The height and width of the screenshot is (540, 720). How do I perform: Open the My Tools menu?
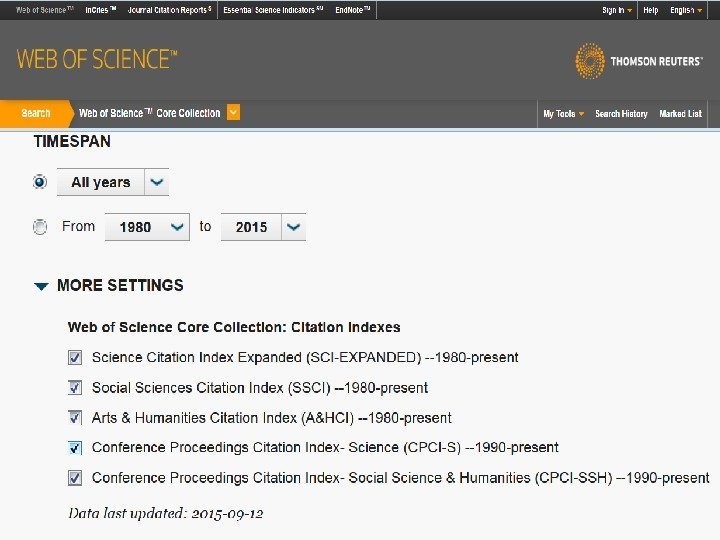click(563, 114)
